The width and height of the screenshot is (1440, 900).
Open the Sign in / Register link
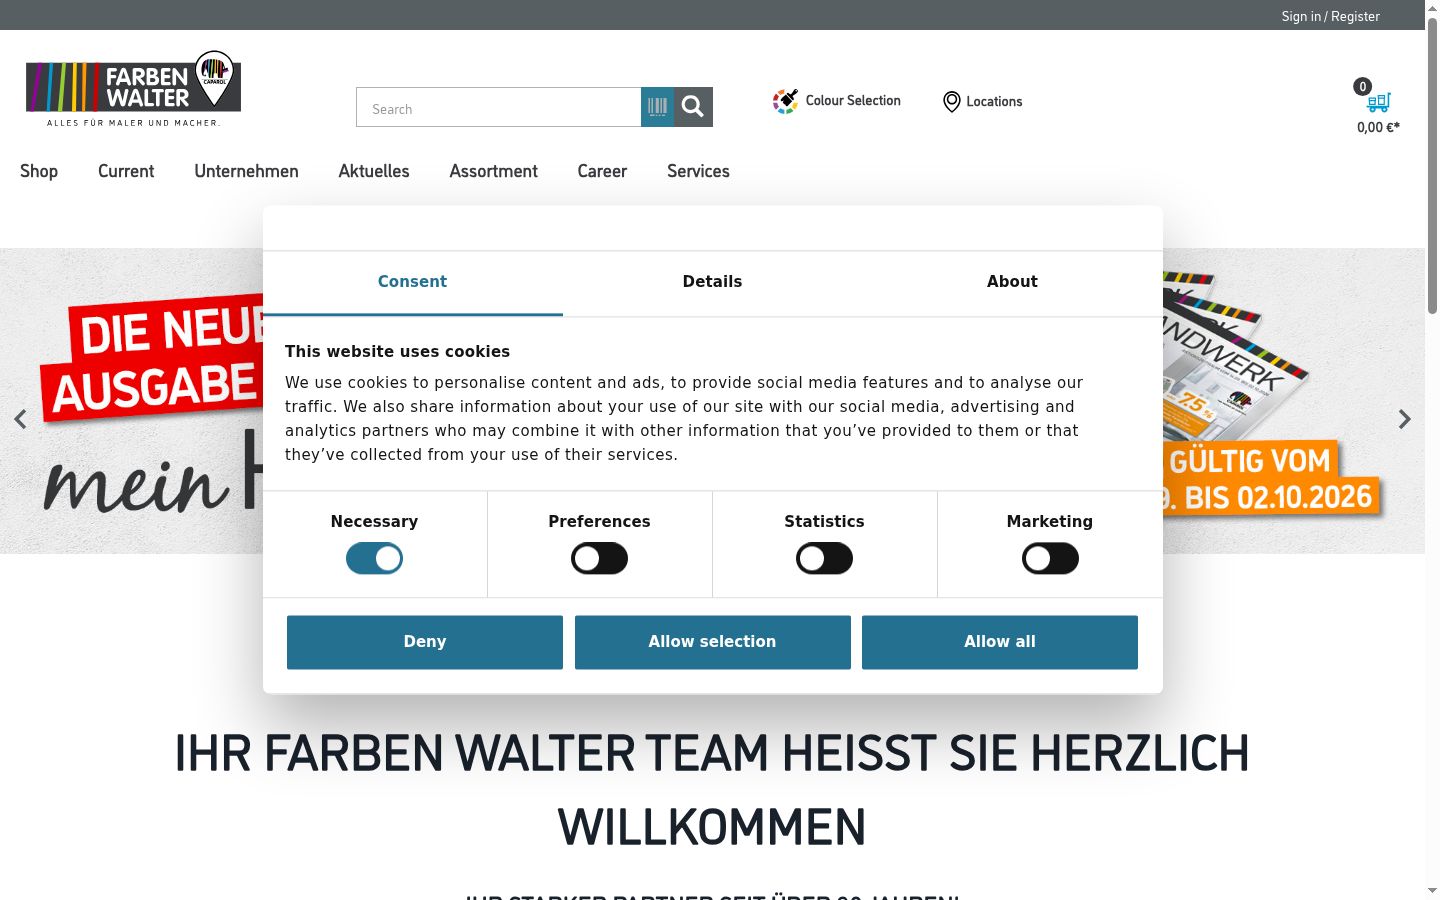(x=1330, y=16)
